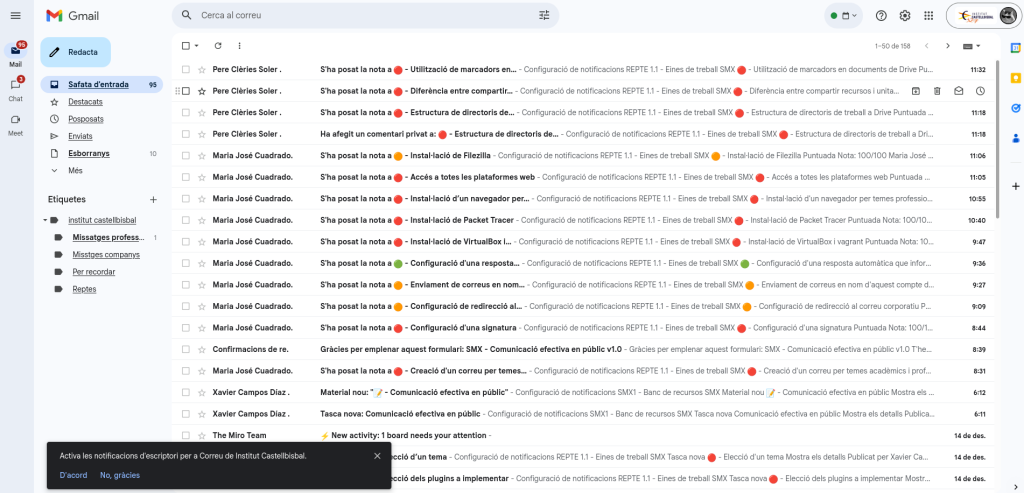Select the Utilització de marcadors email checkbox
The height and width of the screenshot is (493, 1024).
tap(185, 69)
